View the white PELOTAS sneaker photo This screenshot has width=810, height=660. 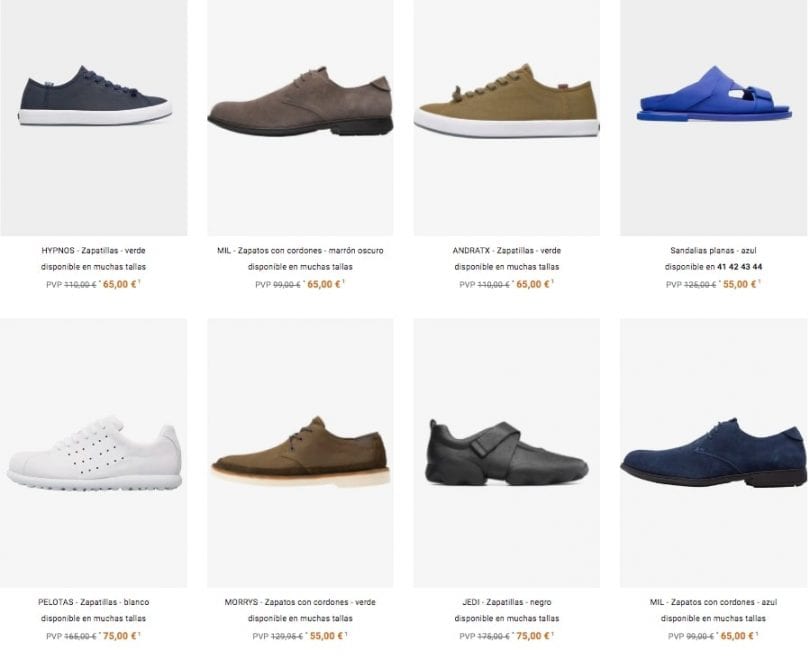pyautogui.click(x=94, y=455)
